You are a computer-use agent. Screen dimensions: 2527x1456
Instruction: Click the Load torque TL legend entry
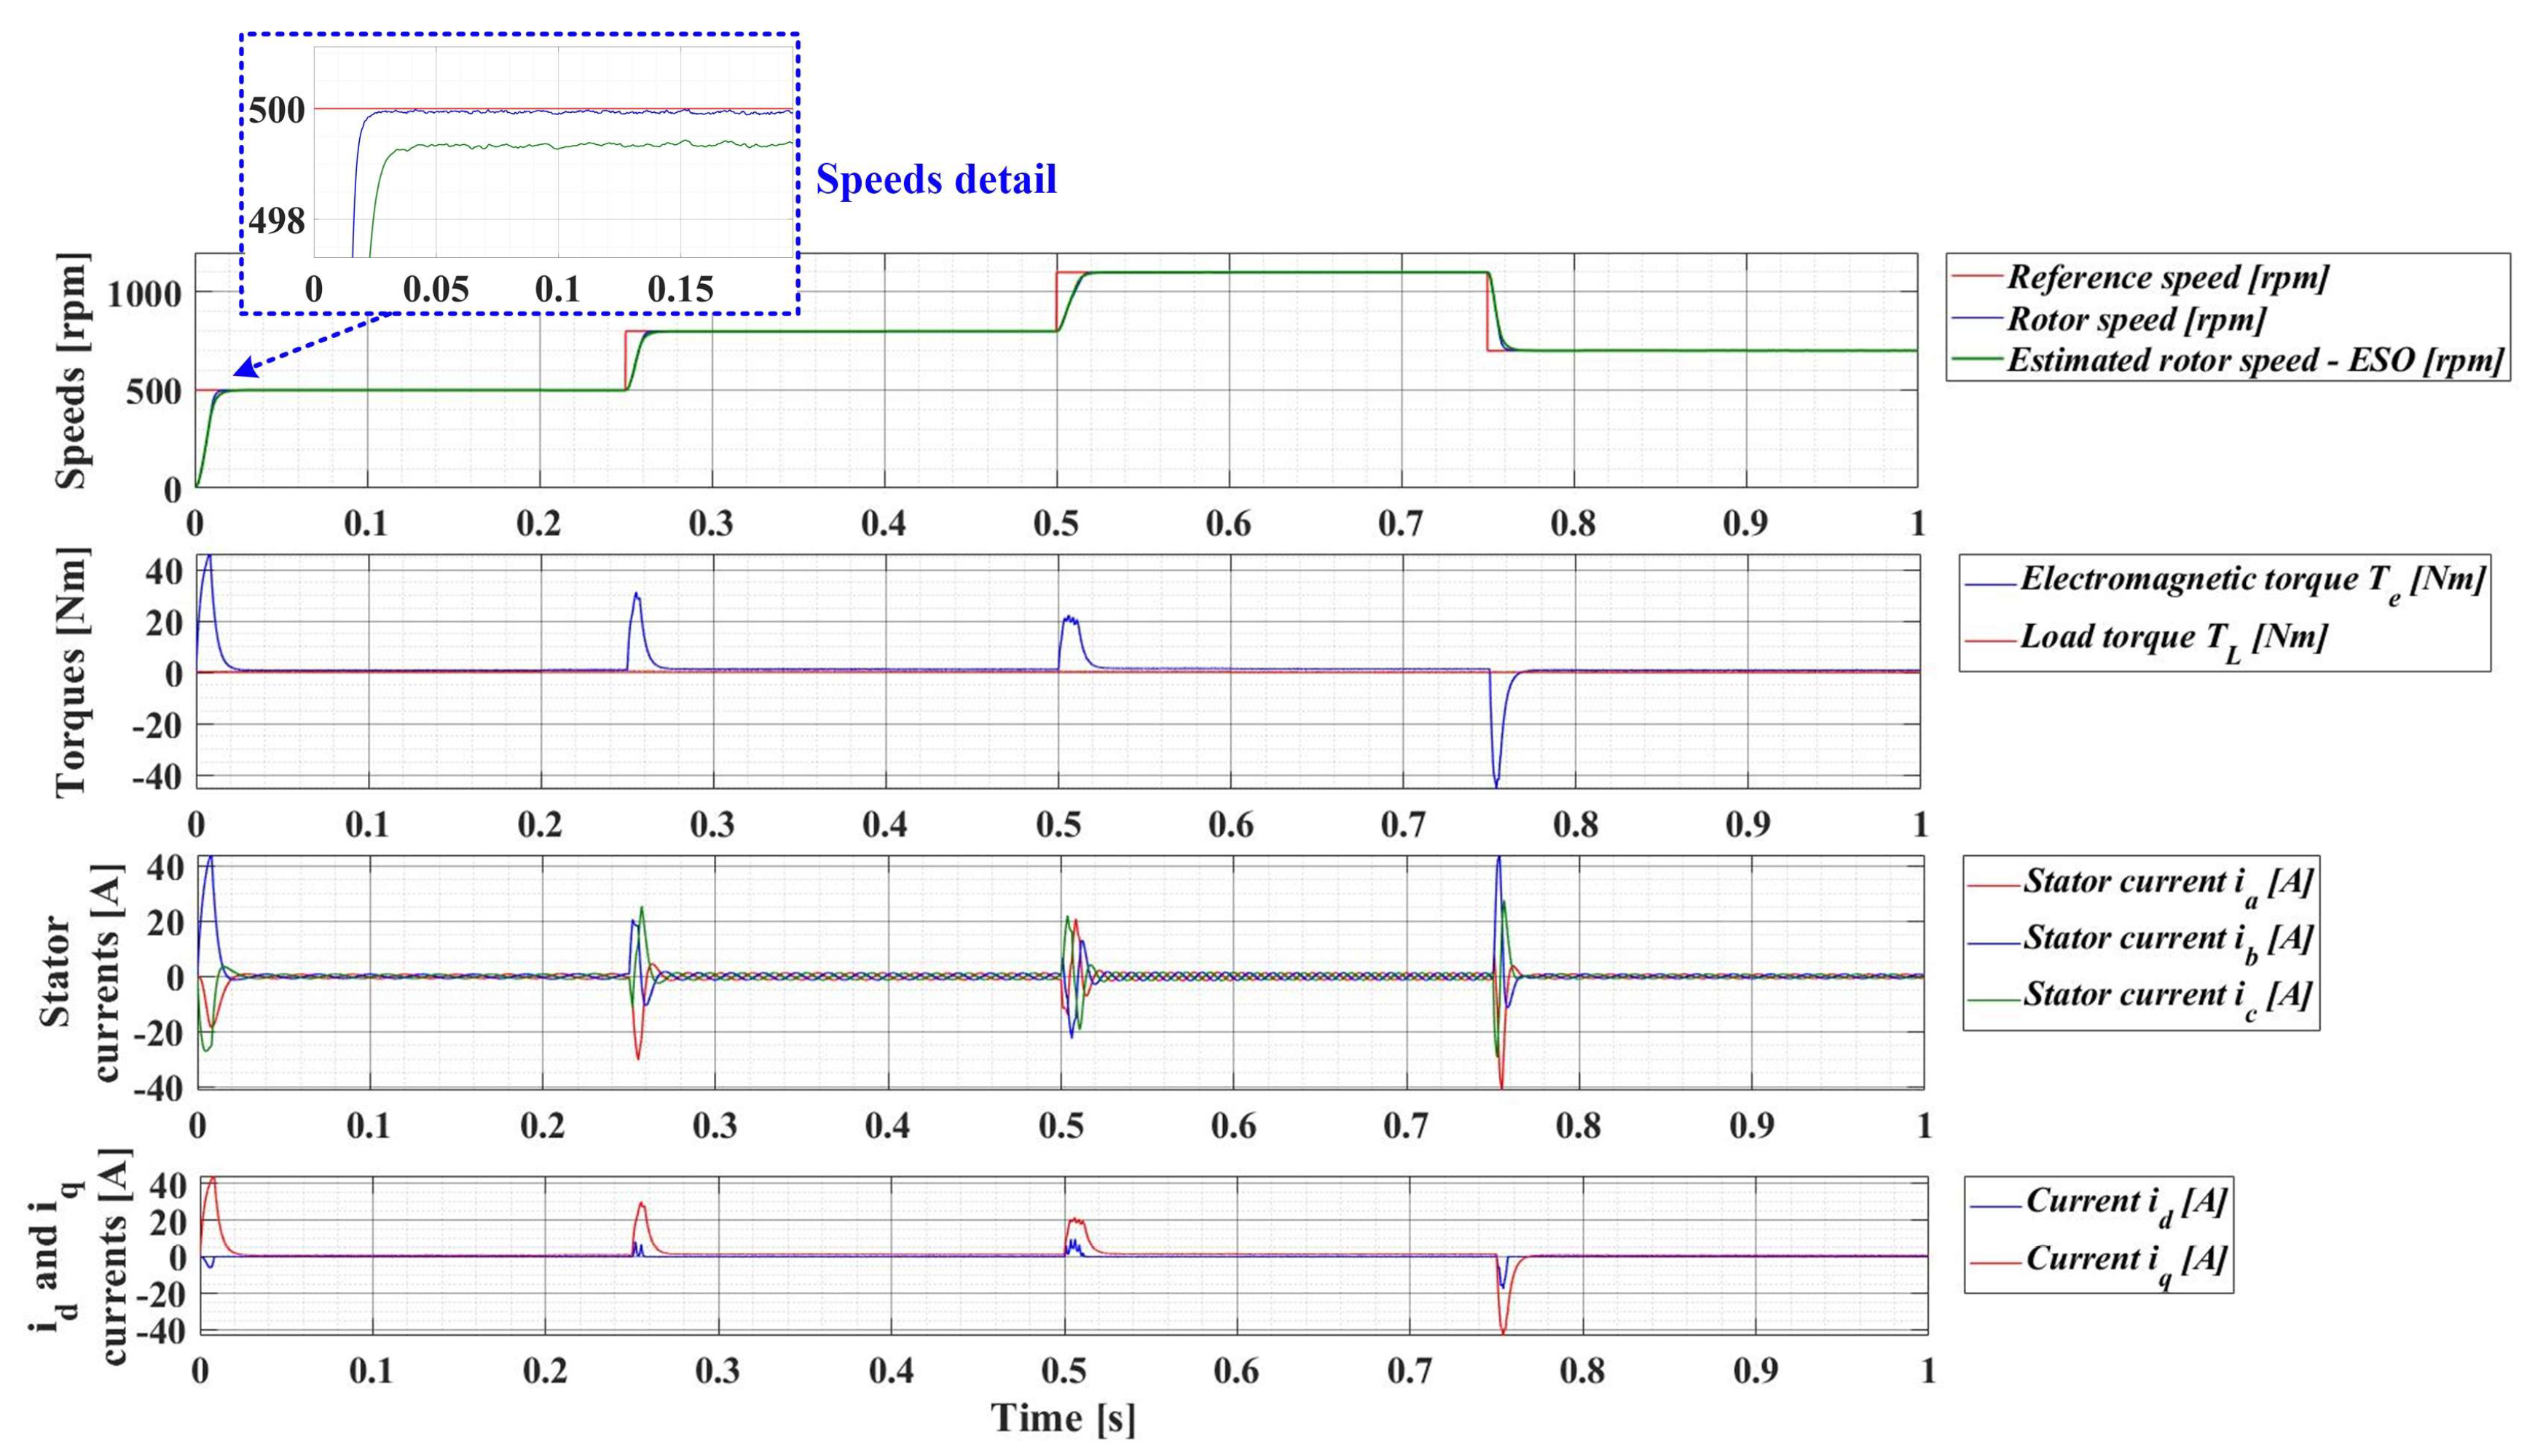point(2172,638)
